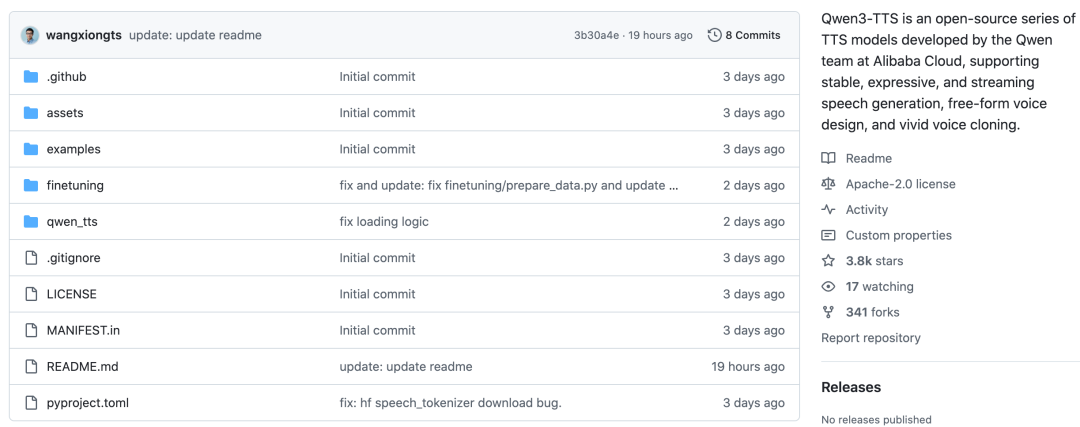Open the finetuning folder
Image resolution: width=1080 pixels, height=427 pixels.
click(x=75, y=185)
